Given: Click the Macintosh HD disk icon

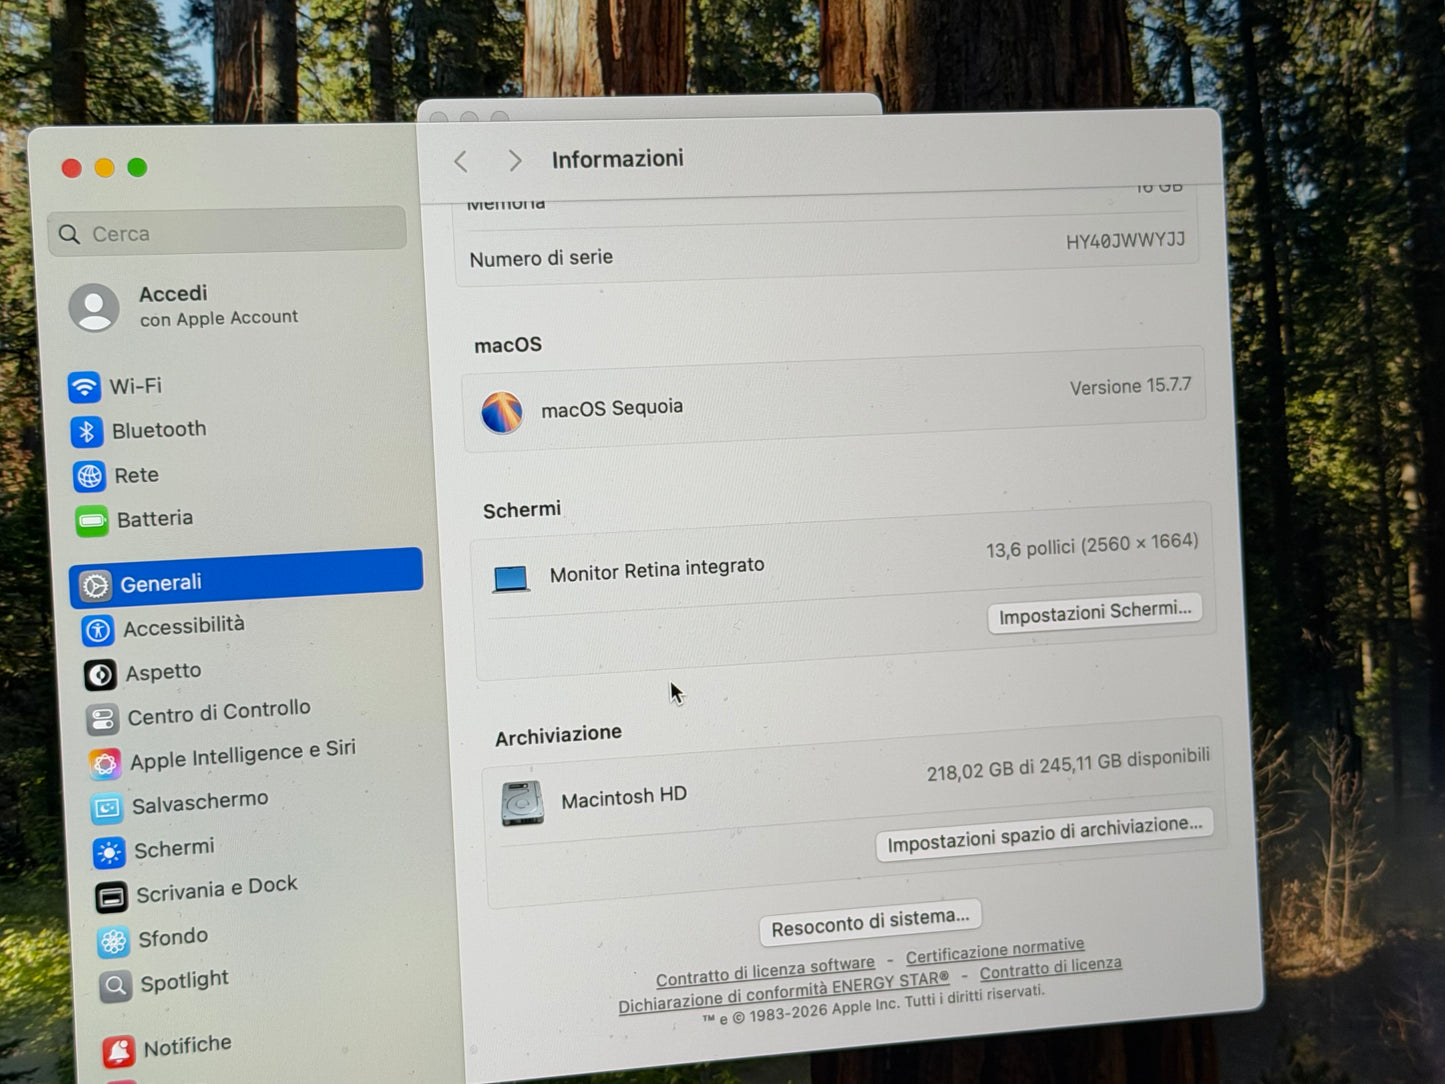Looking at the screenshot, I should pyautogui.click(x=522, y=803).
